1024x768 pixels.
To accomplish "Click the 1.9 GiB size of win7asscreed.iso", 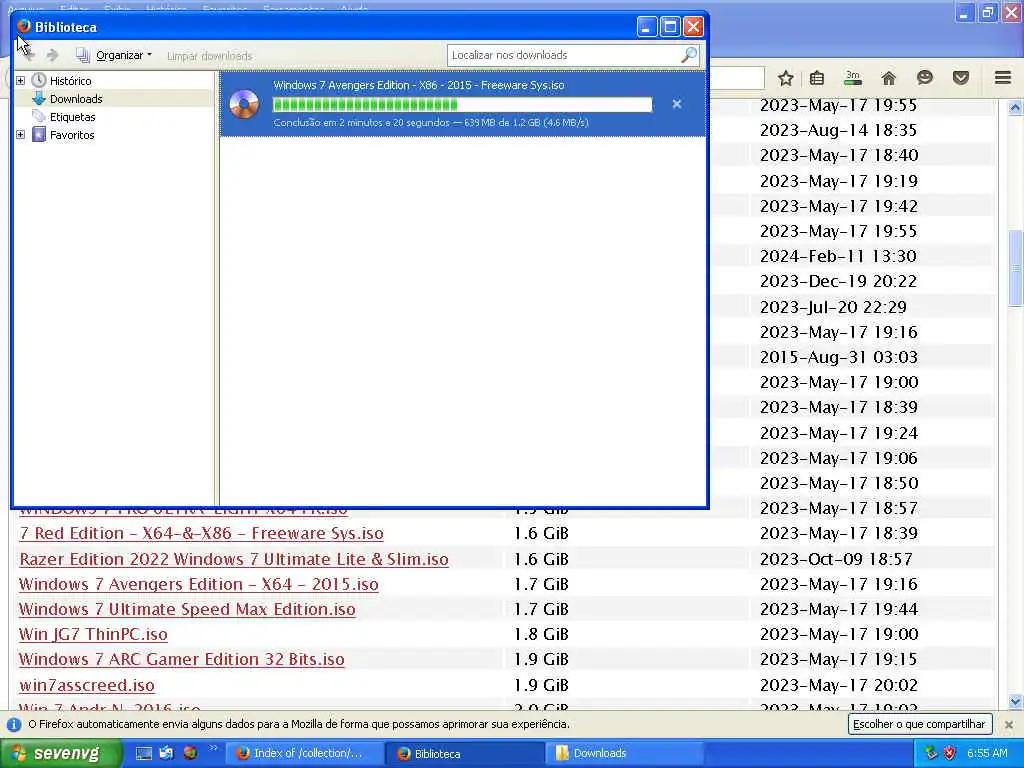I will tap(541, 686).
